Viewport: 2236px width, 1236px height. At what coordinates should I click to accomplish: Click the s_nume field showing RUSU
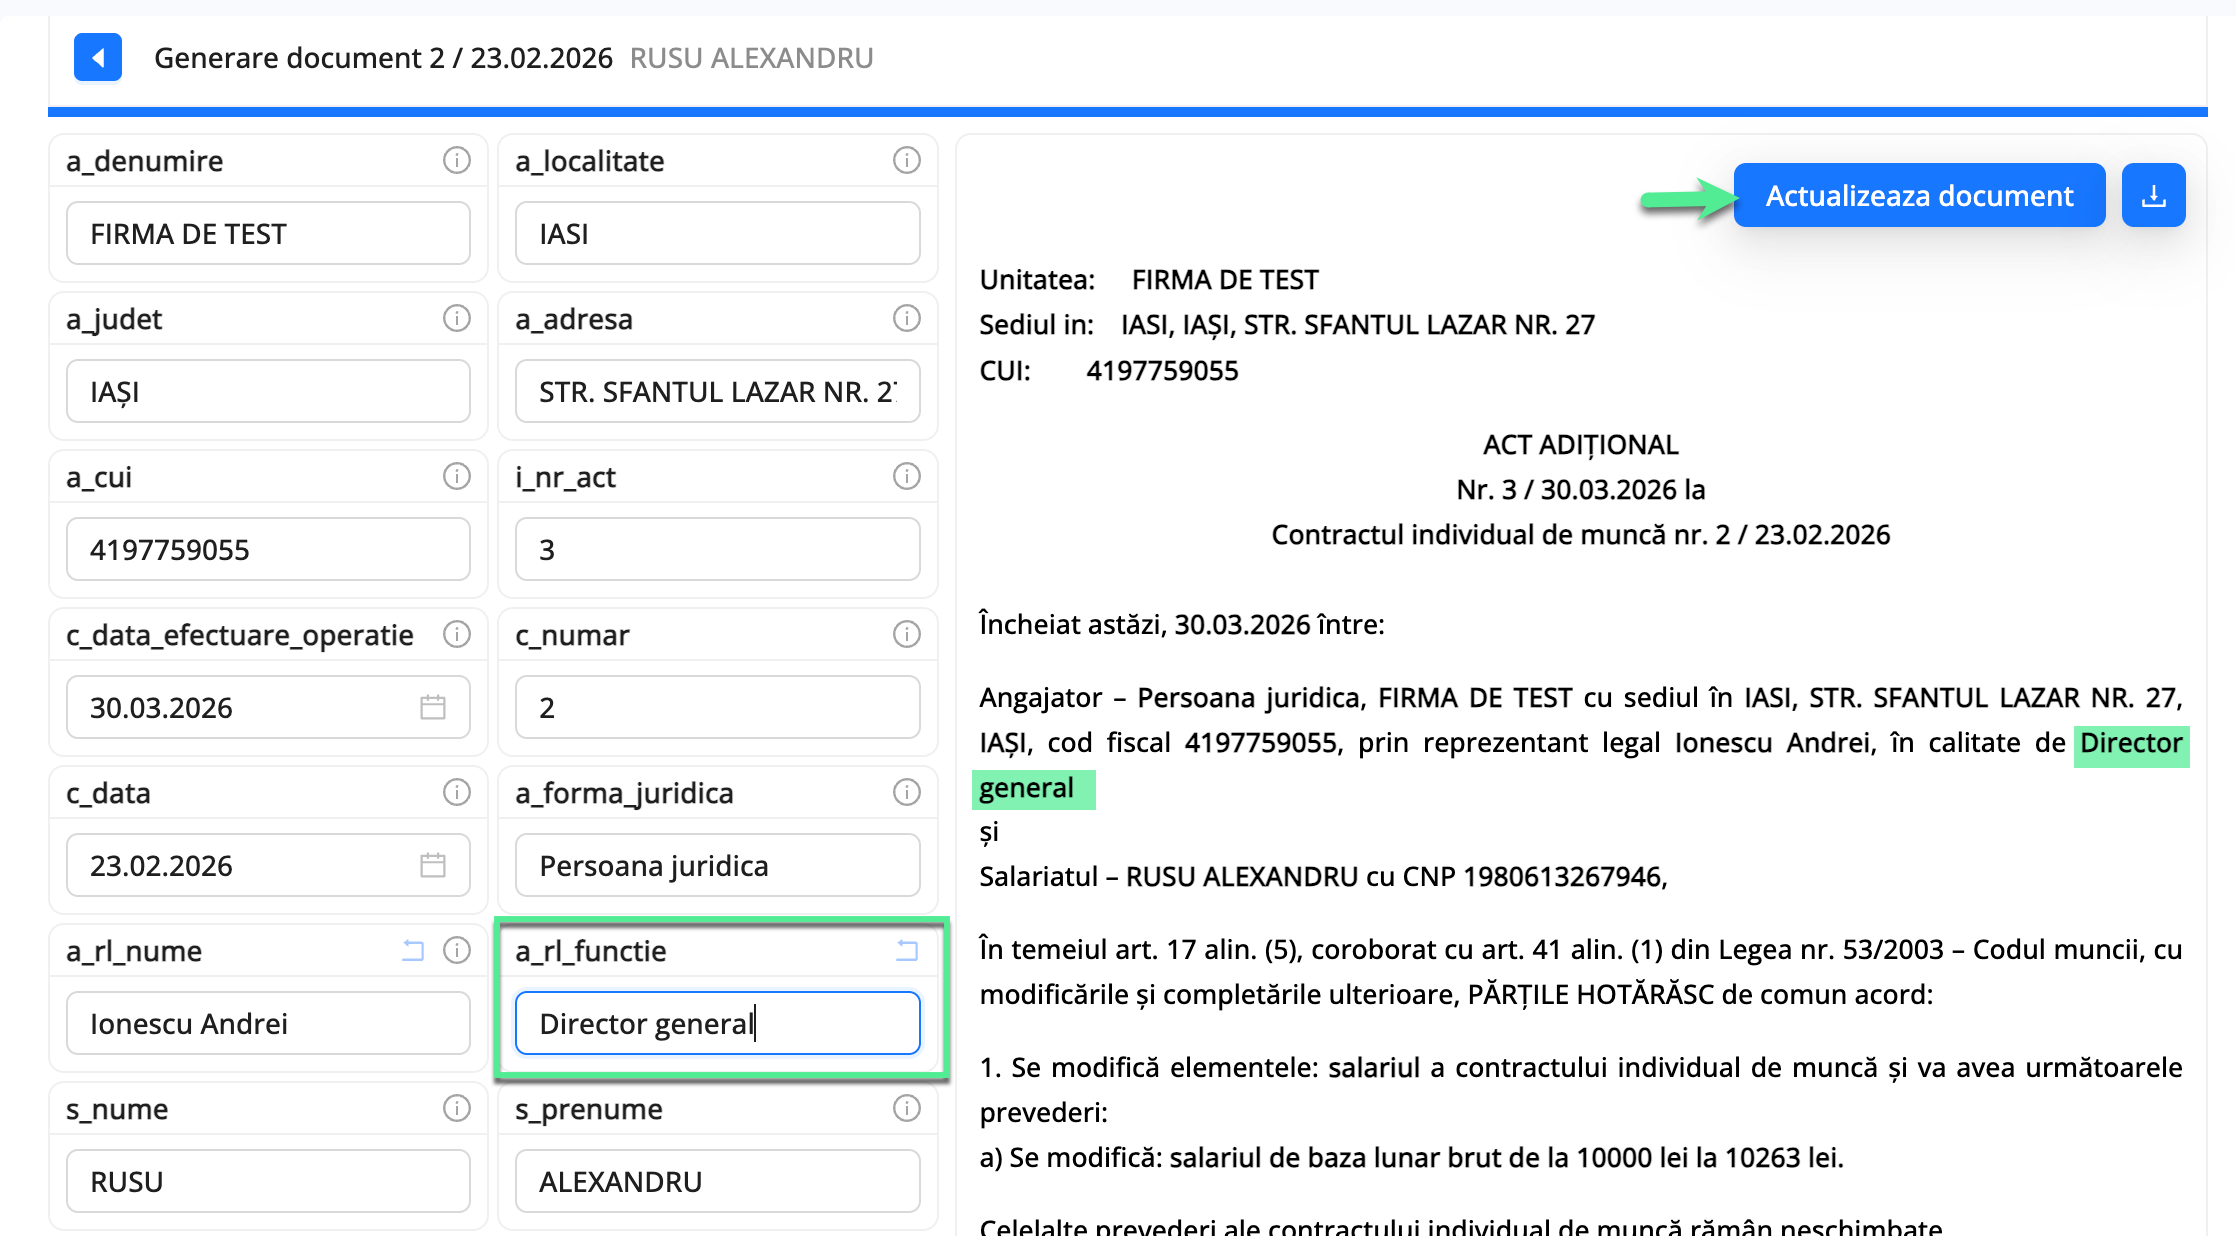tap(267, 1181)
